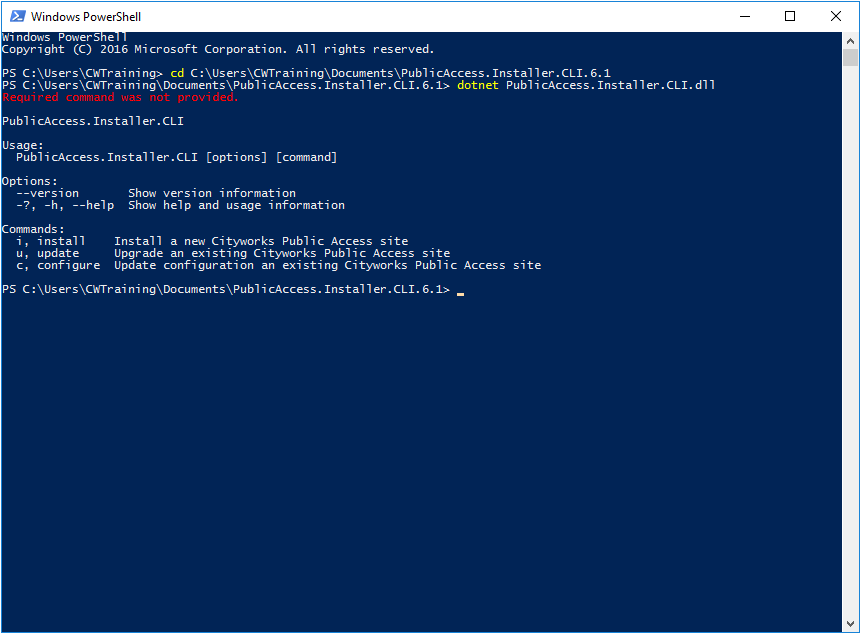Image resolution: width=861 pixels, height=634 pixels.
Task: Minimize the PowerShell window
Action: coord(744,16)
